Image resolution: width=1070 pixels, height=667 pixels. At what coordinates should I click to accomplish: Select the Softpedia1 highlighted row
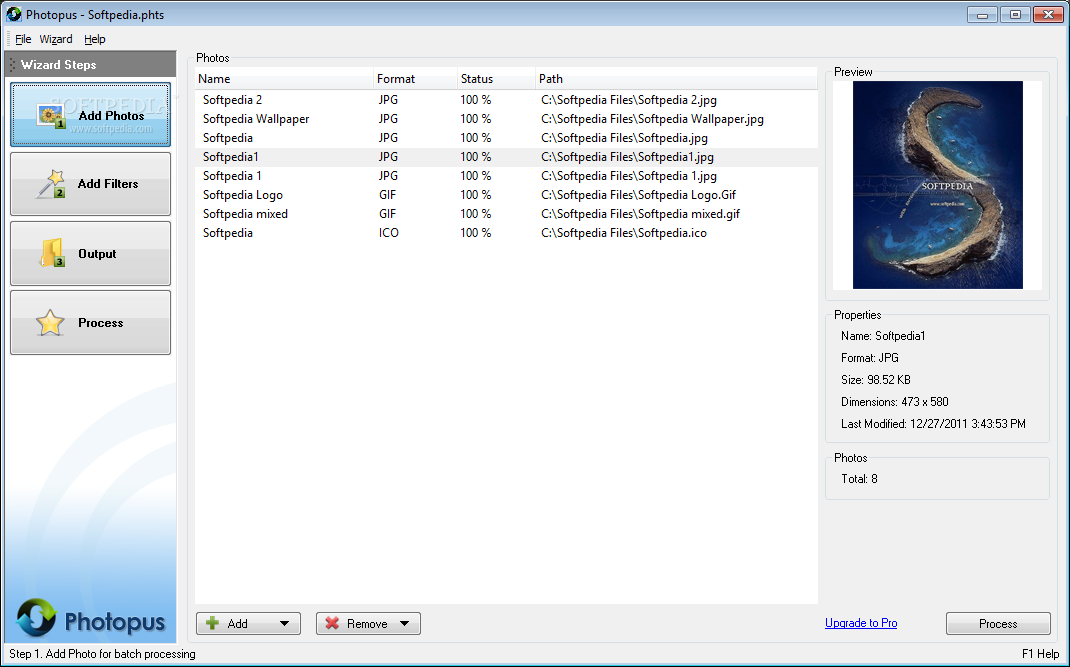point(506,157)
